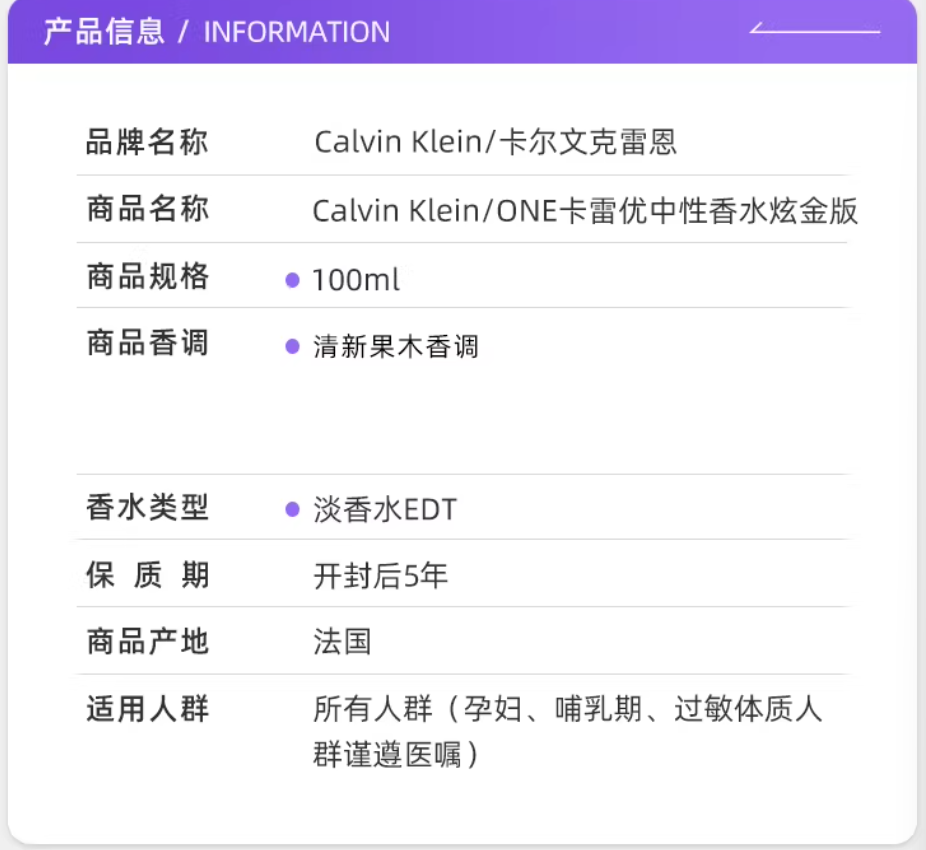926x850 pixels.
Task: Select the 产品信息 / INFORMATION header title
Action: [216, 31]
